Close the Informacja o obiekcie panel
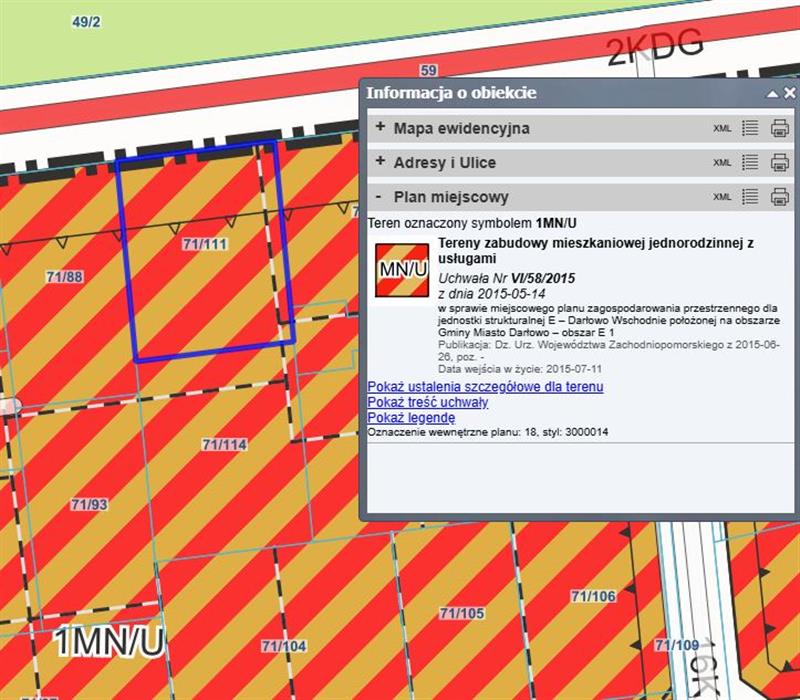The image size is (800, 700). (x=789, y=93)
